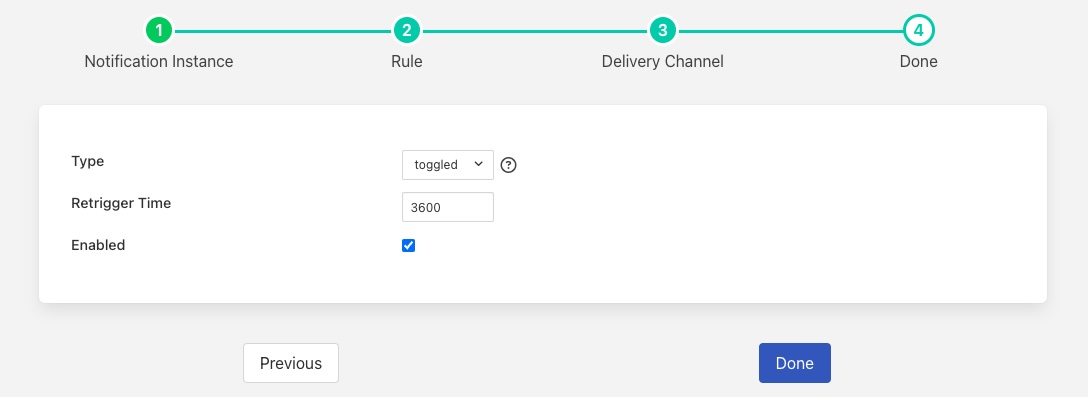Jump to Notification Instance step label
Image resolution: width=1088 pixels, height=397 pixels.
(159, 61)
